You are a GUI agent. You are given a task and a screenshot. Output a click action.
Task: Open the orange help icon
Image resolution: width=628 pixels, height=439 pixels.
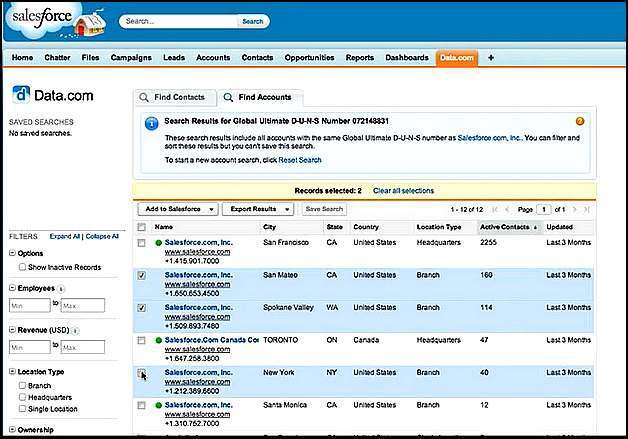(x=580, y=121)
